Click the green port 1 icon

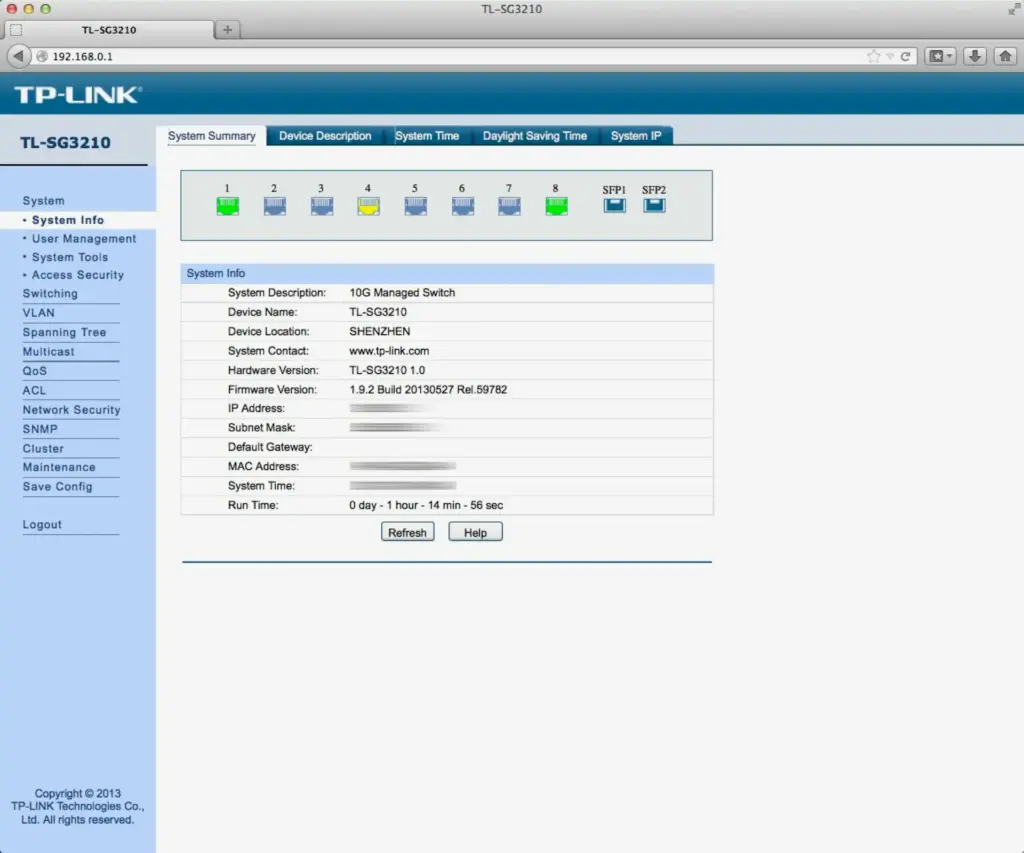227,206
